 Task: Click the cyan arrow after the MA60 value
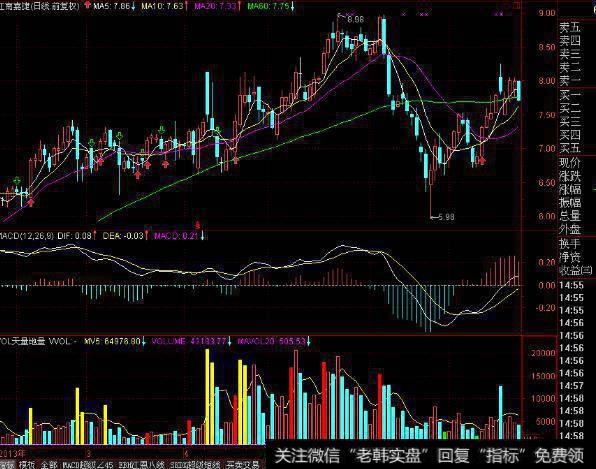coord(293,6)
